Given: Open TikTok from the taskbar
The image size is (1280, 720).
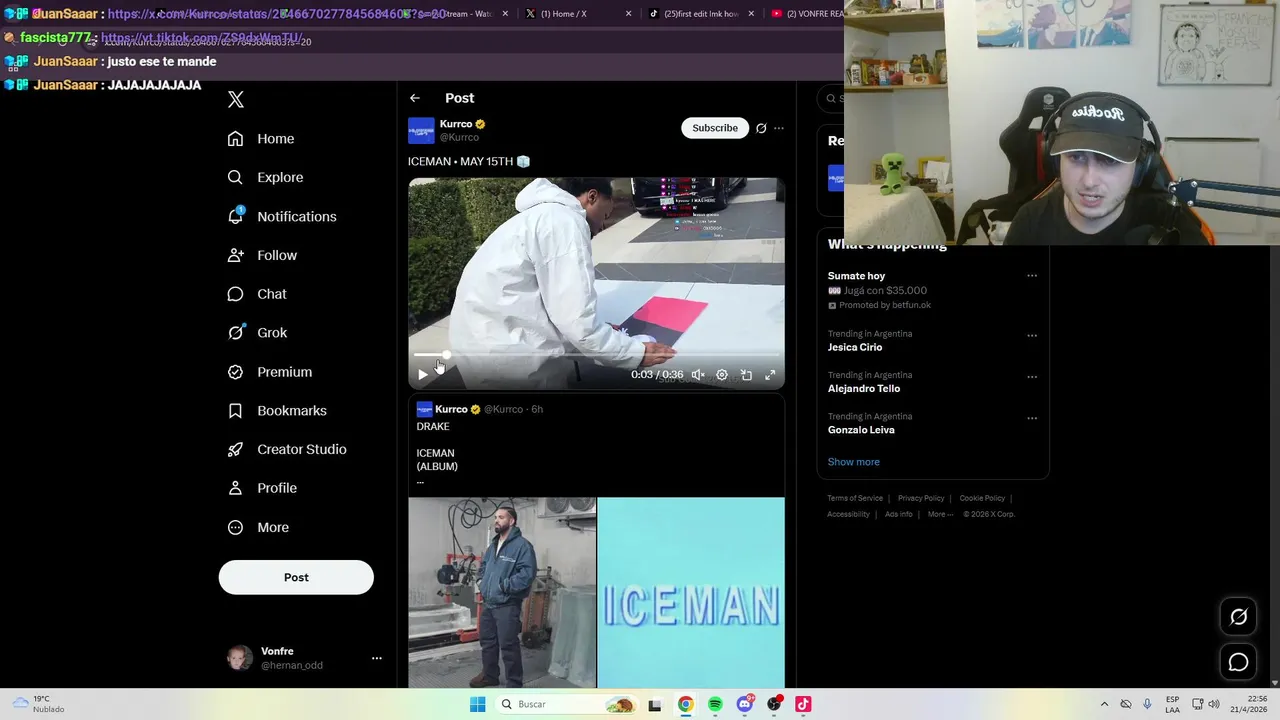Looking at the screenshot, I should (x=803, y=704).
